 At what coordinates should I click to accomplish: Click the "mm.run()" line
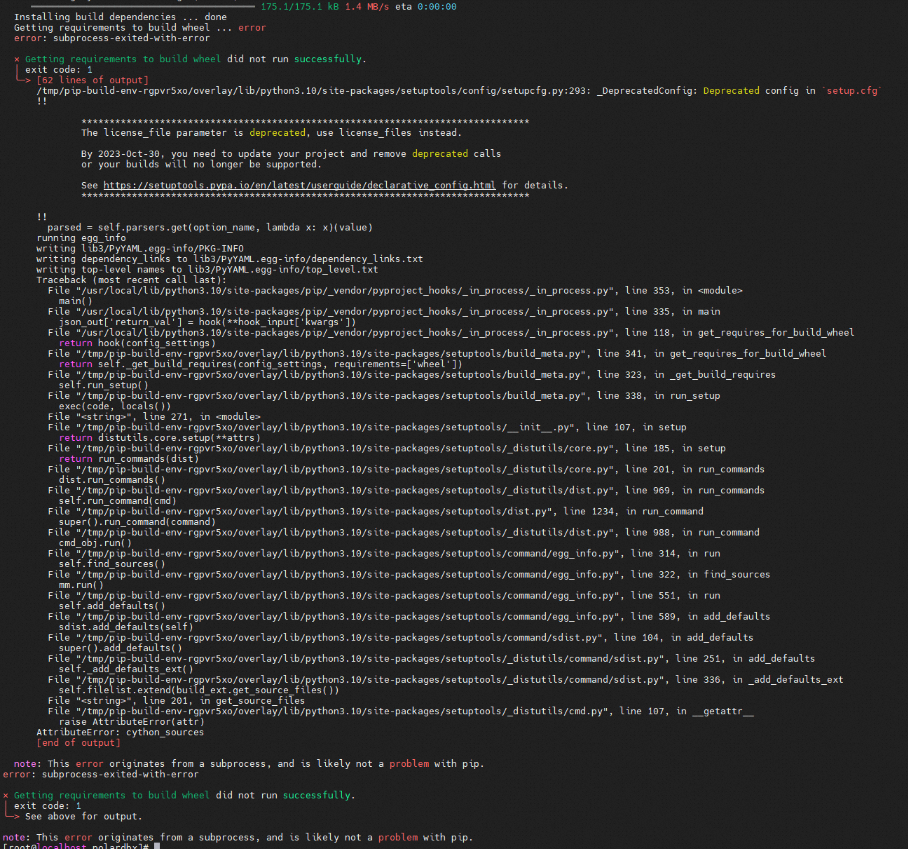click(81, 585)
